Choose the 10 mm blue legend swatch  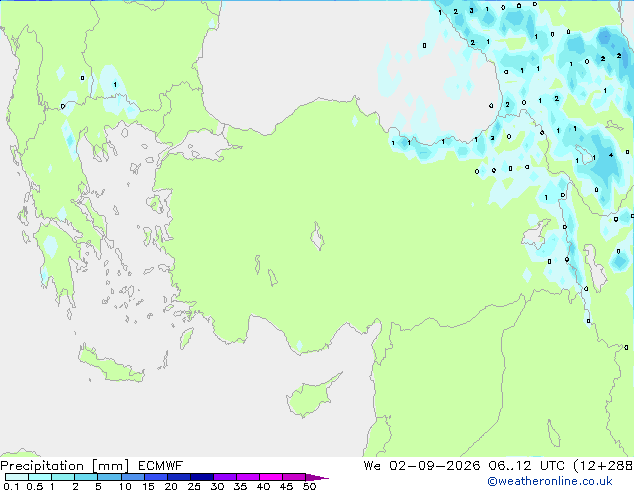[132, 477]
